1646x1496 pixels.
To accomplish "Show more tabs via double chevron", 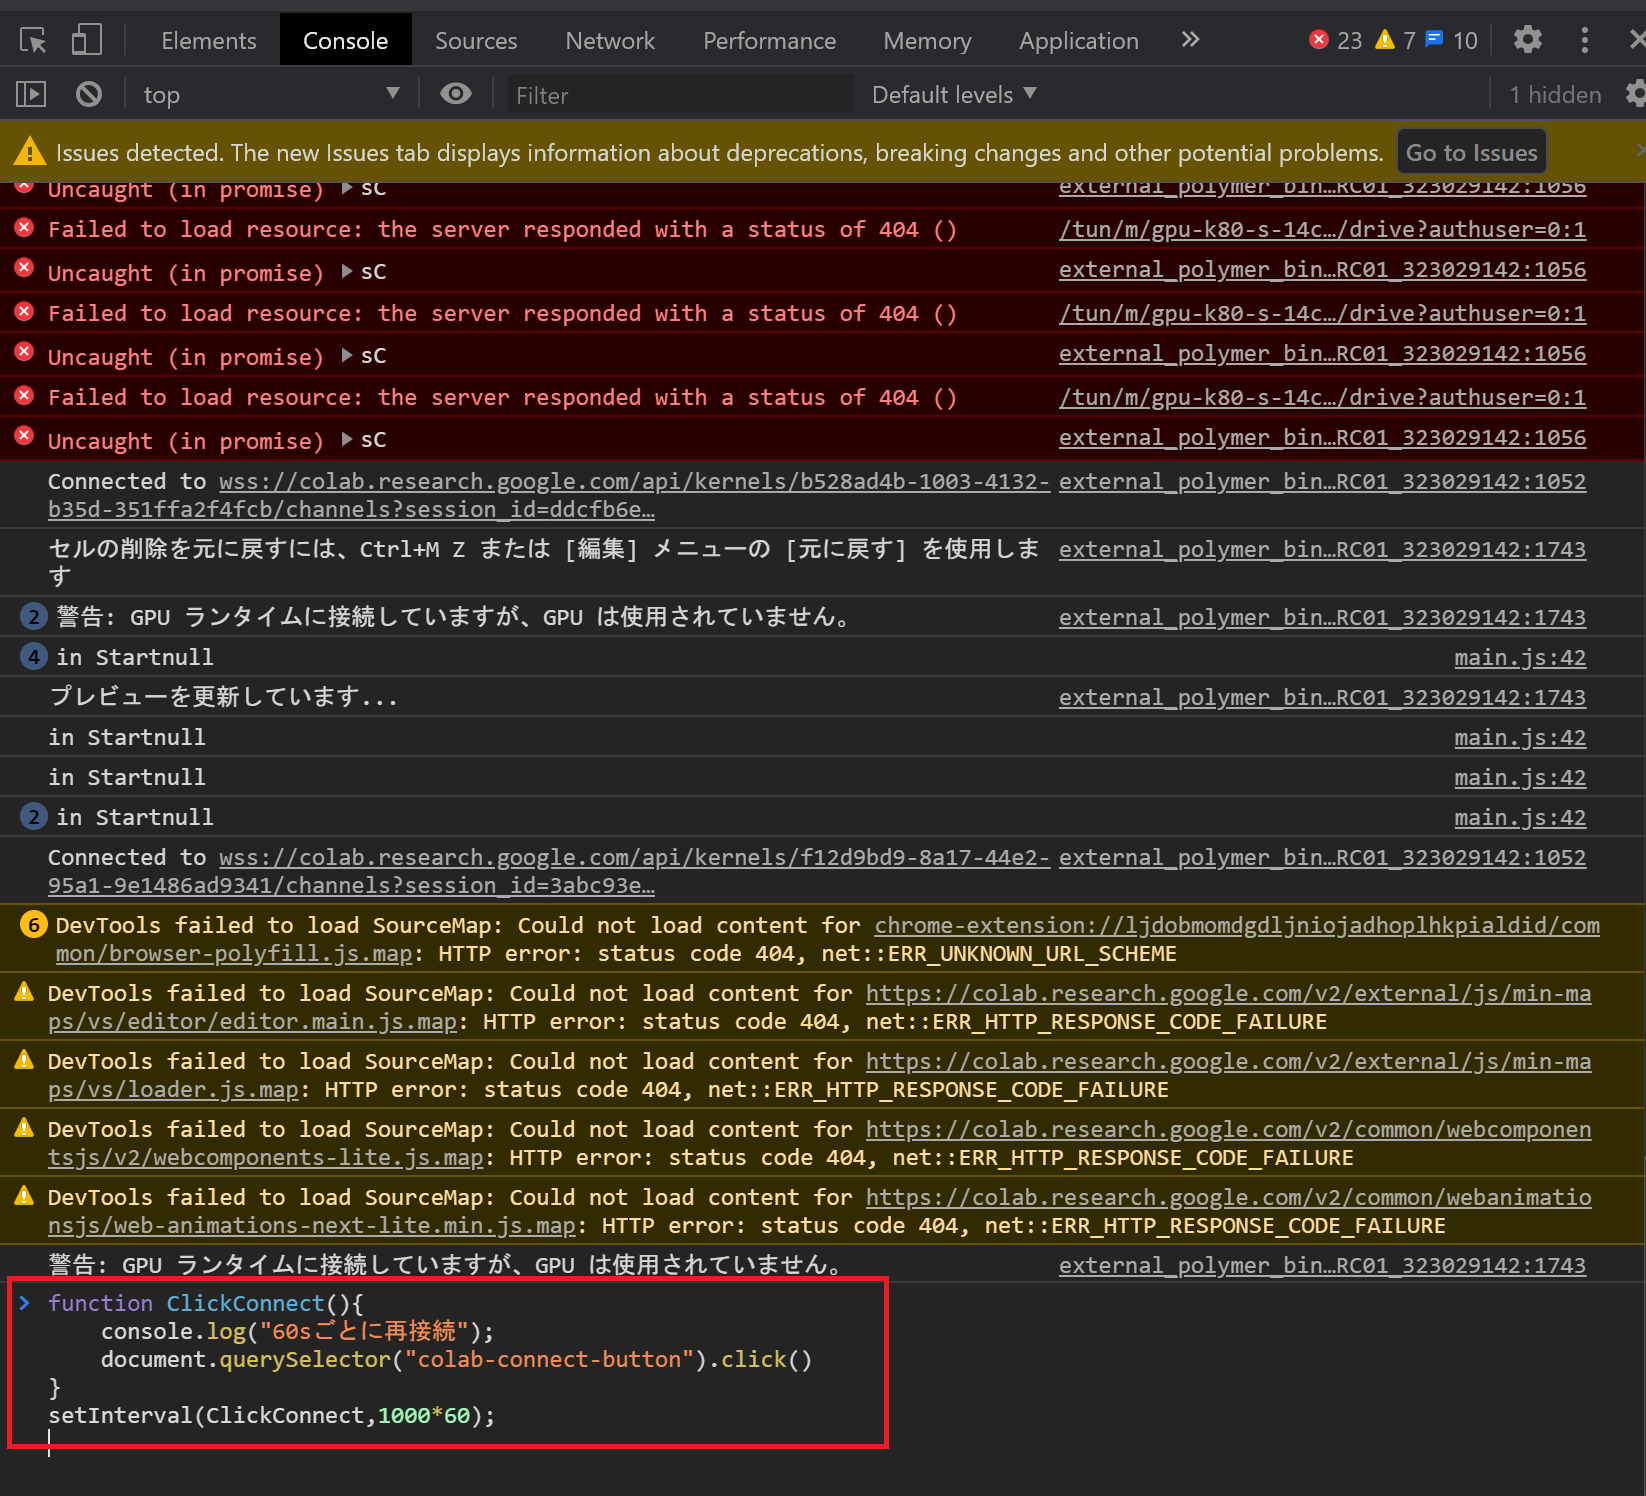I will point(1190,40).
